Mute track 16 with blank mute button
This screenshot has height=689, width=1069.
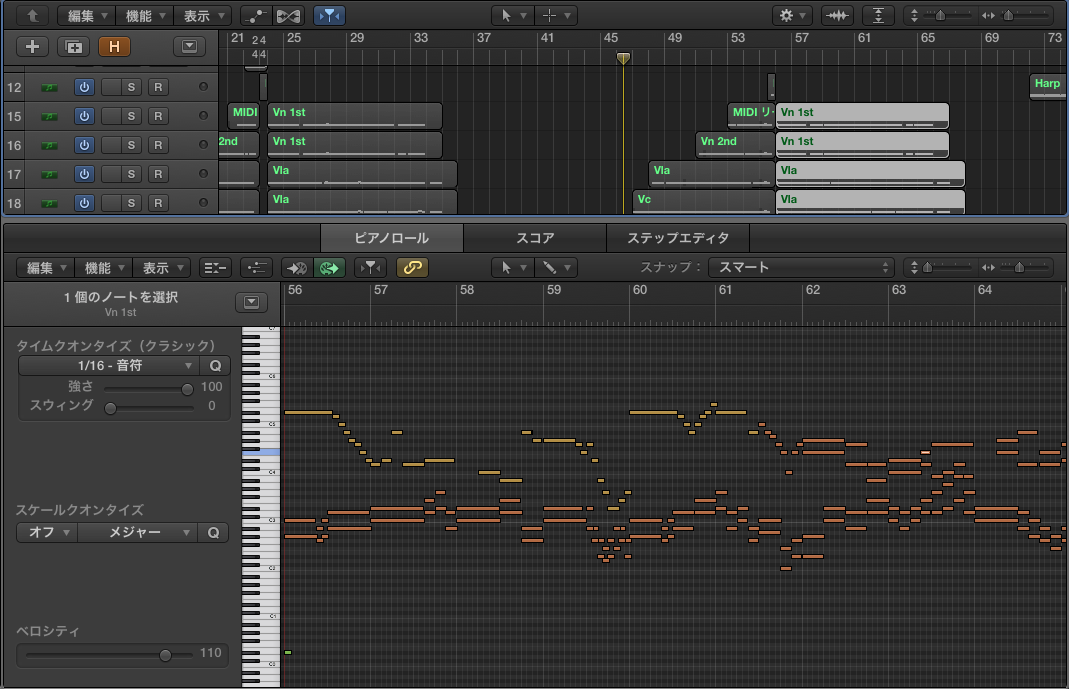click(x=111, y=145)
